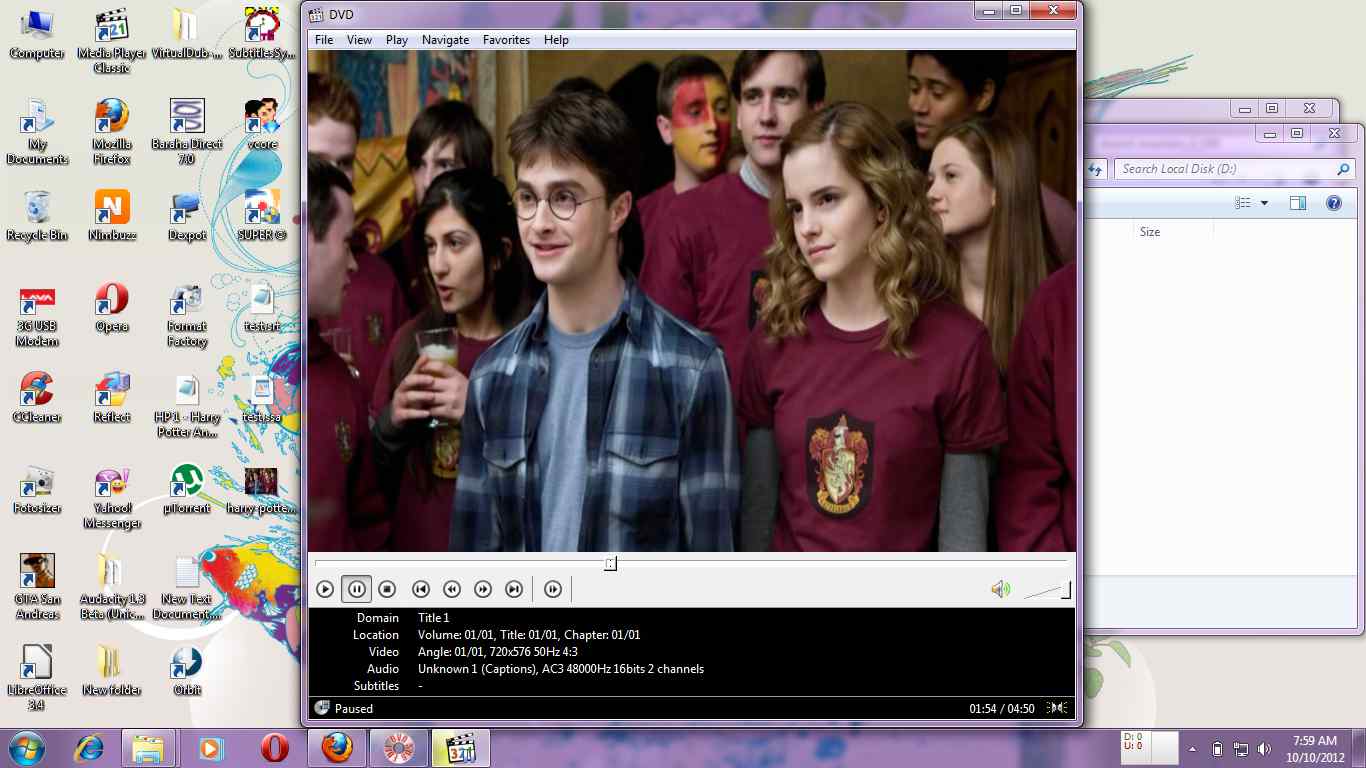Select the Mozilla Firefox desktop shortcut
Image resolution: width=1366 pixels, height=768 pixels.
click(x=112, y=132)
